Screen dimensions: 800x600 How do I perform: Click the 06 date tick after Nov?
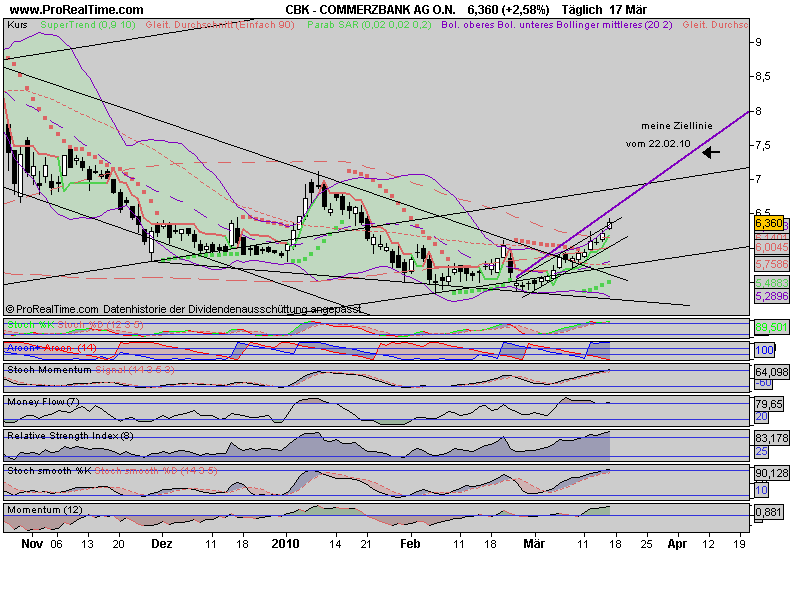(56, 544)
